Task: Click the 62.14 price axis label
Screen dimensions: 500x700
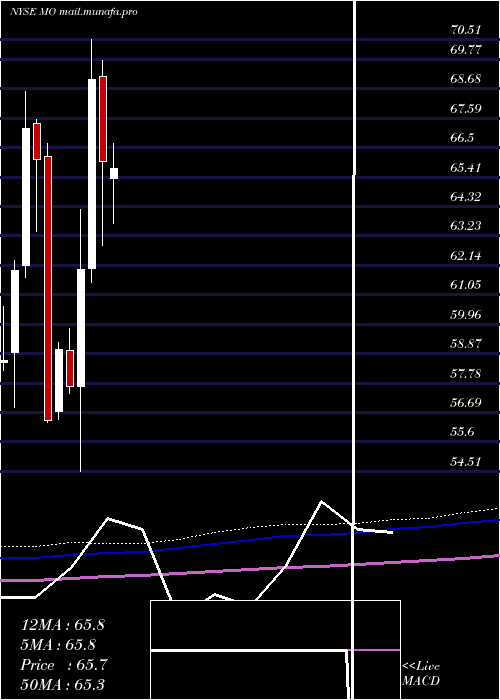Action: pos(466,256)
